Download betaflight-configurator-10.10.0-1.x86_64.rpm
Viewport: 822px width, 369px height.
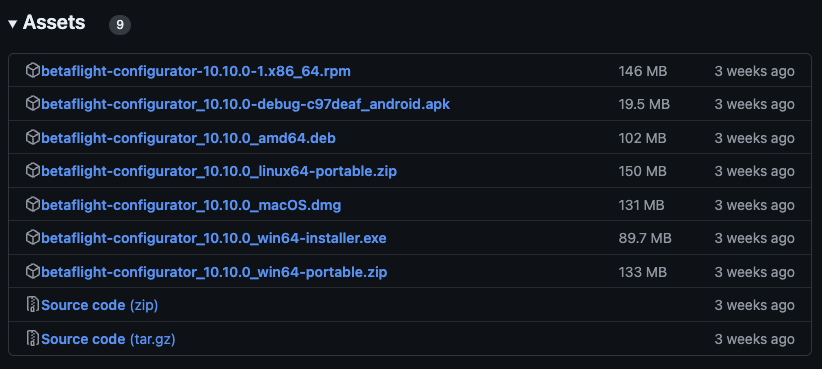click(196, 71)
